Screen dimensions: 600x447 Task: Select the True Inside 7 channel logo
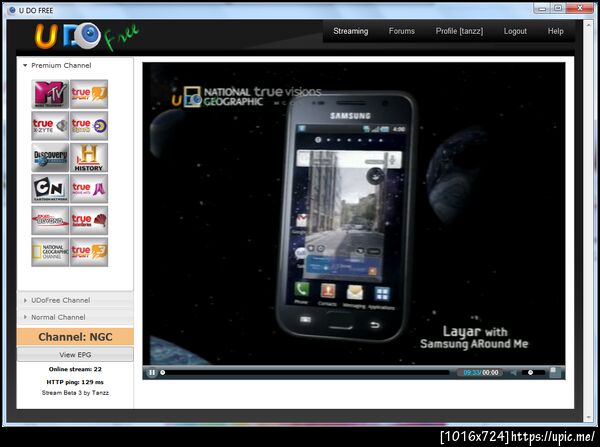click(89, 94)
